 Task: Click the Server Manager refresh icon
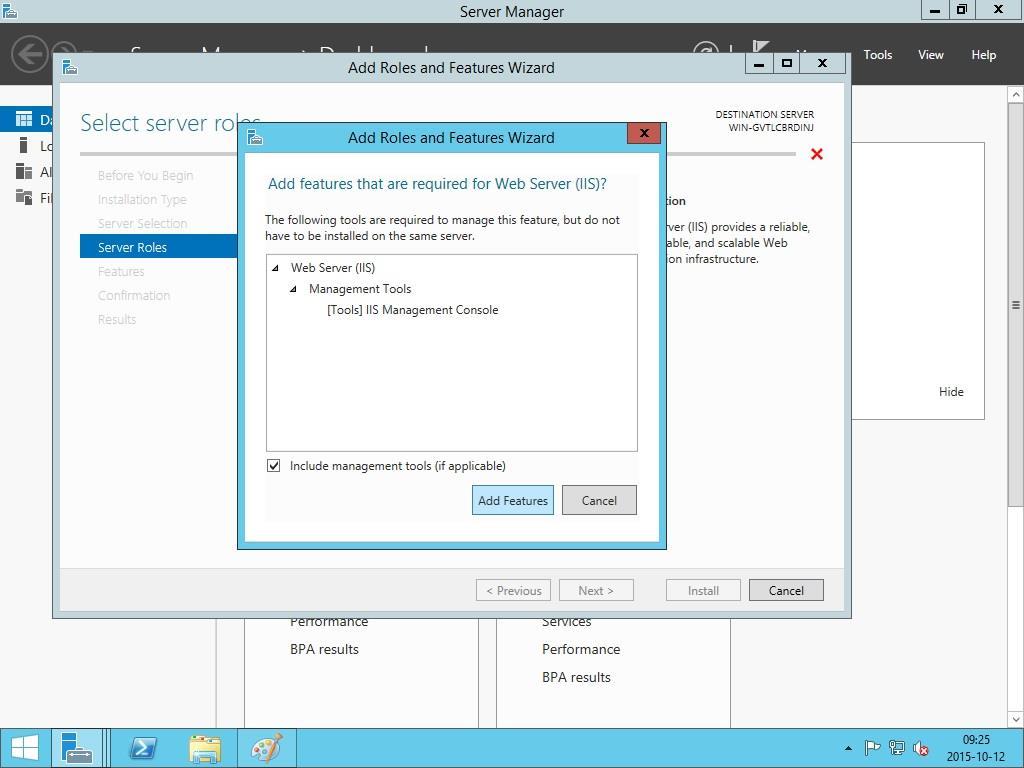(706, 49)
